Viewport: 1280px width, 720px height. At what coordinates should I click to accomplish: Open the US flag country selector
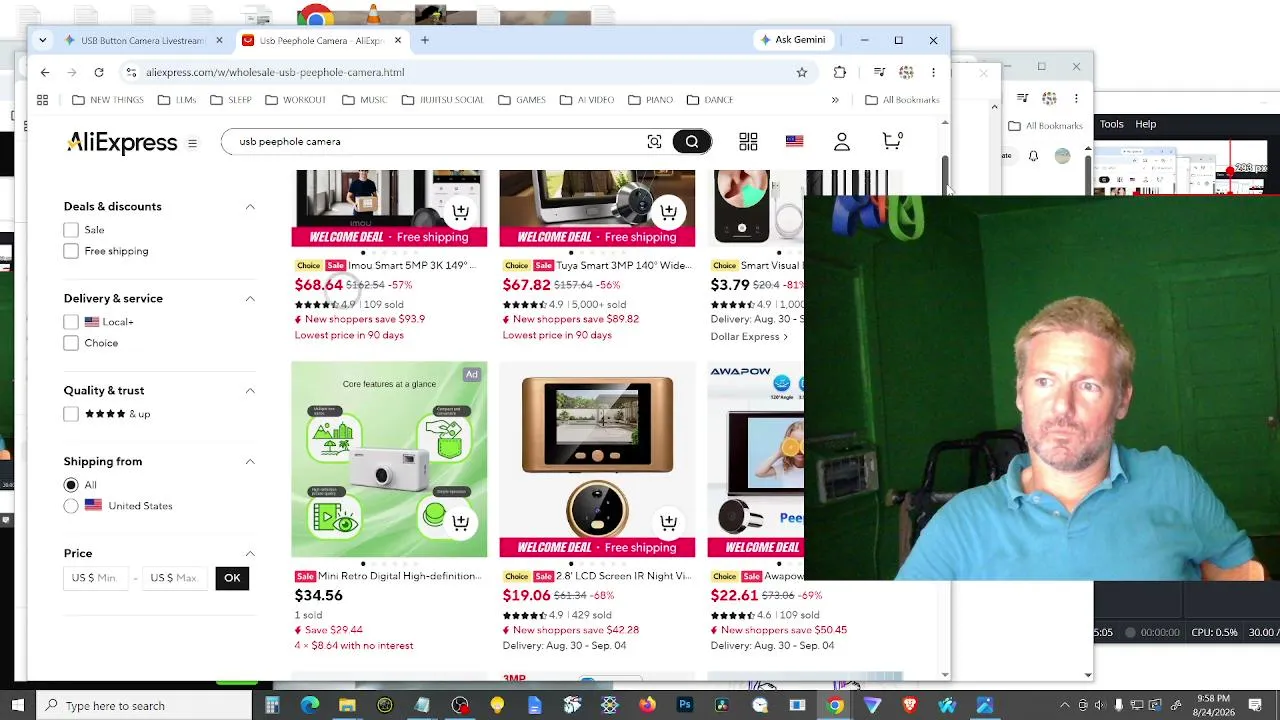click(x=794, y=142)
